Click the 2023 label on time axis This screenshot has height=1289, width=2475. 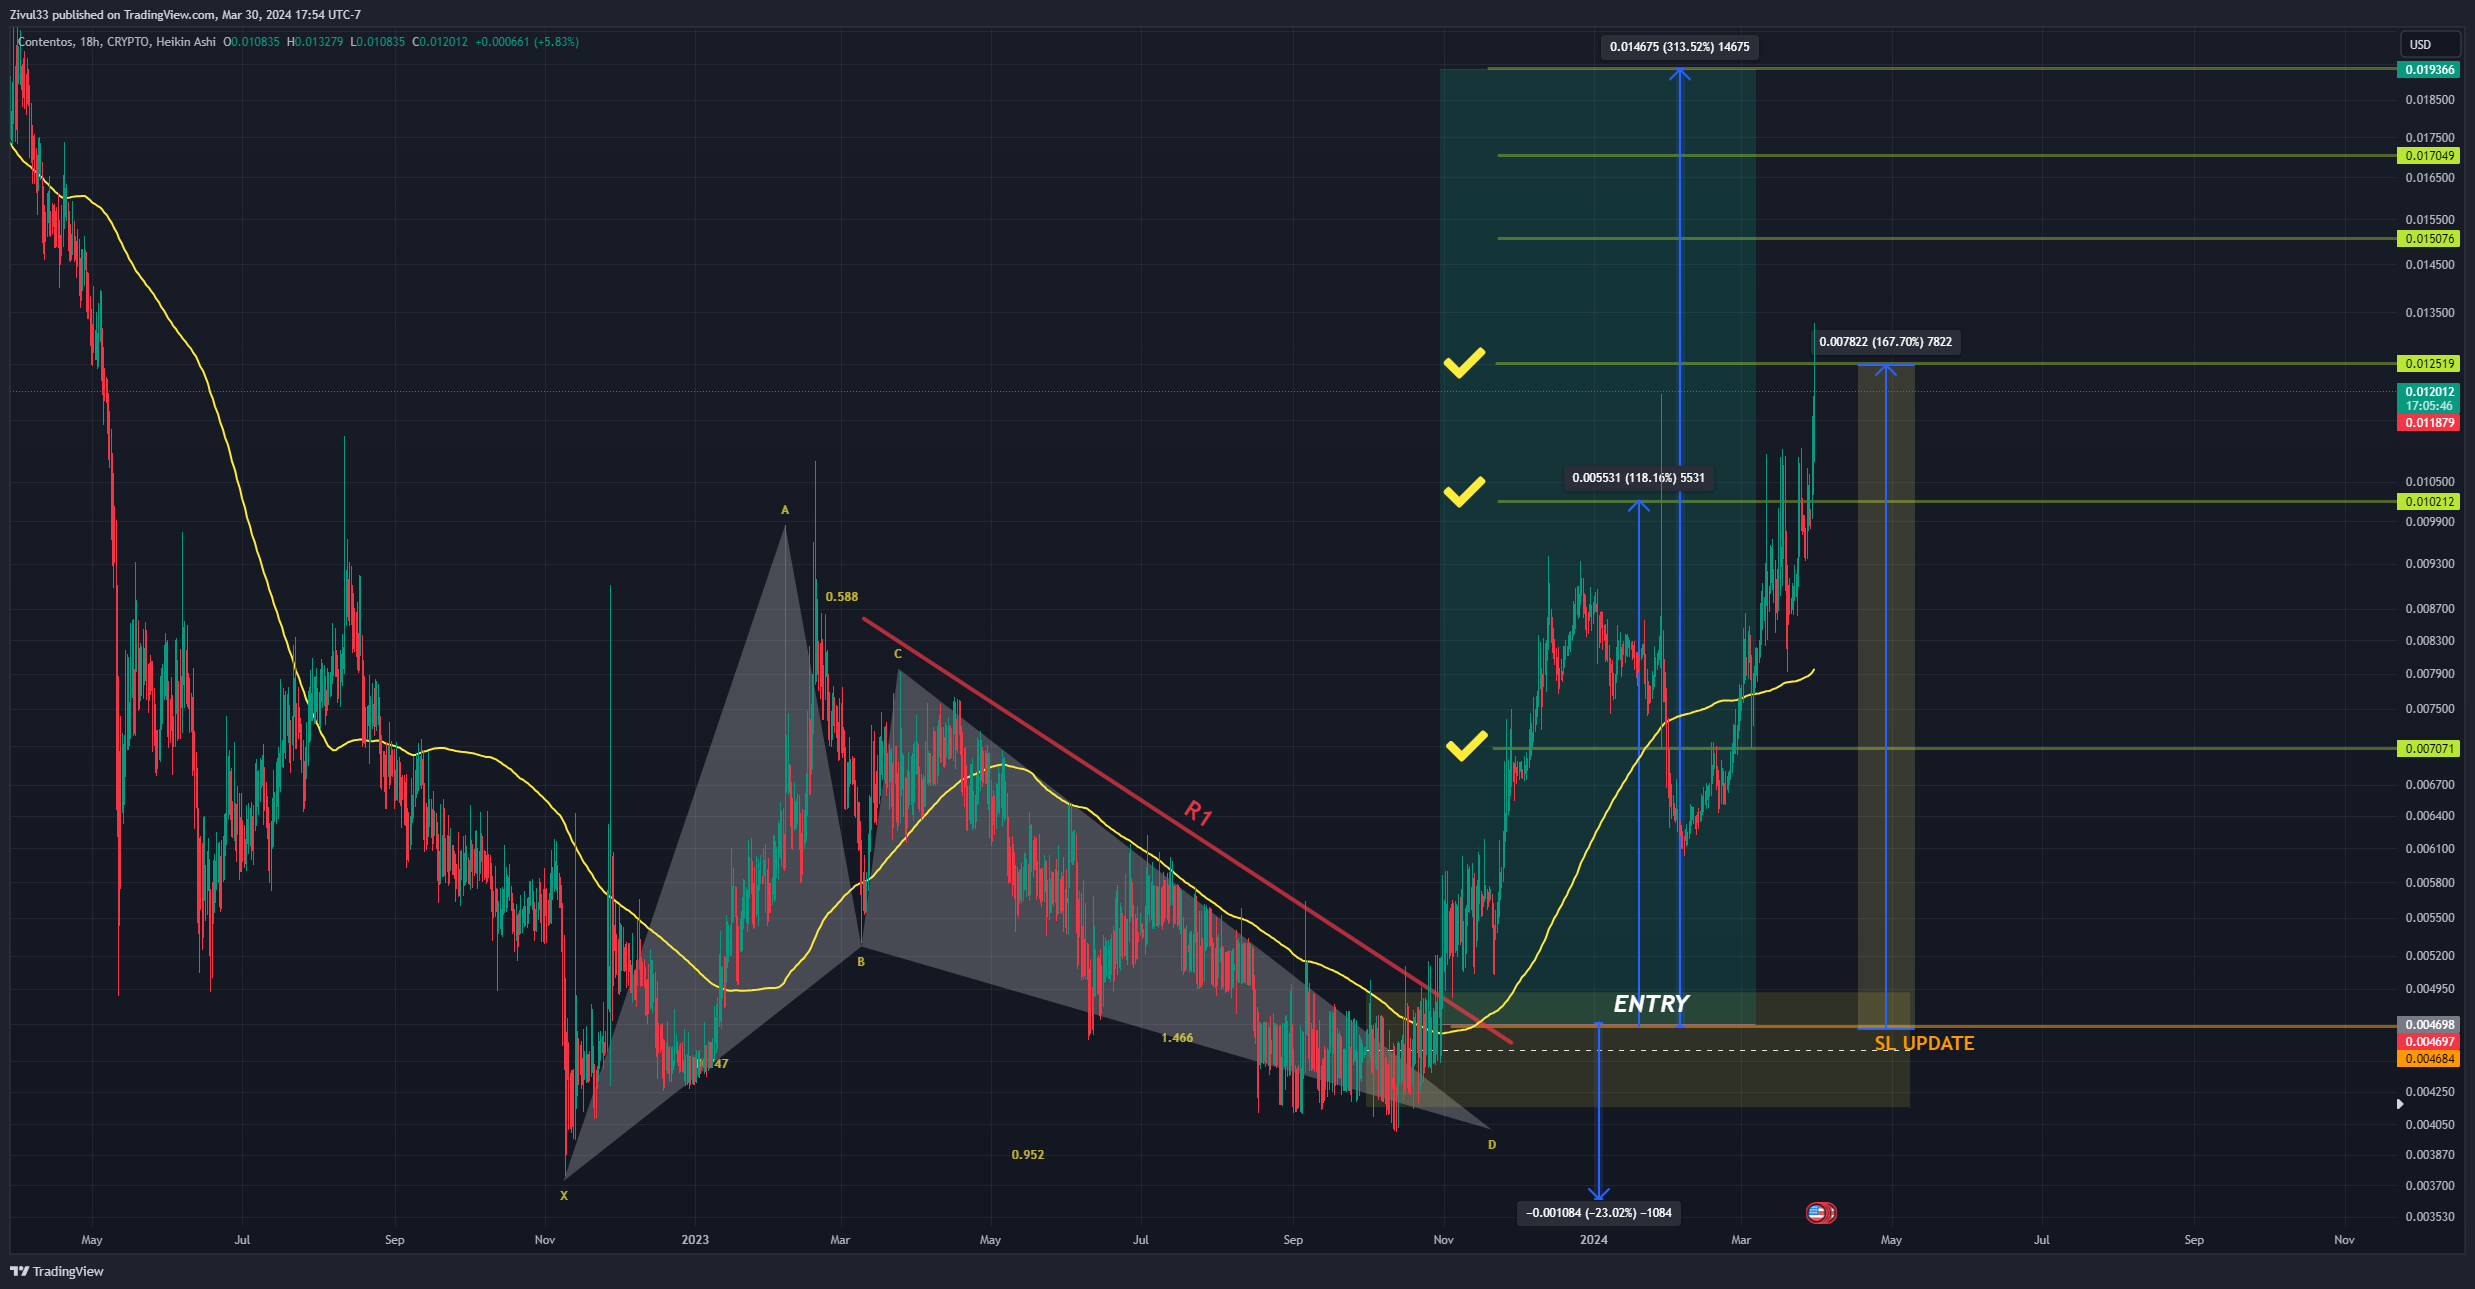pos(695,1240)
